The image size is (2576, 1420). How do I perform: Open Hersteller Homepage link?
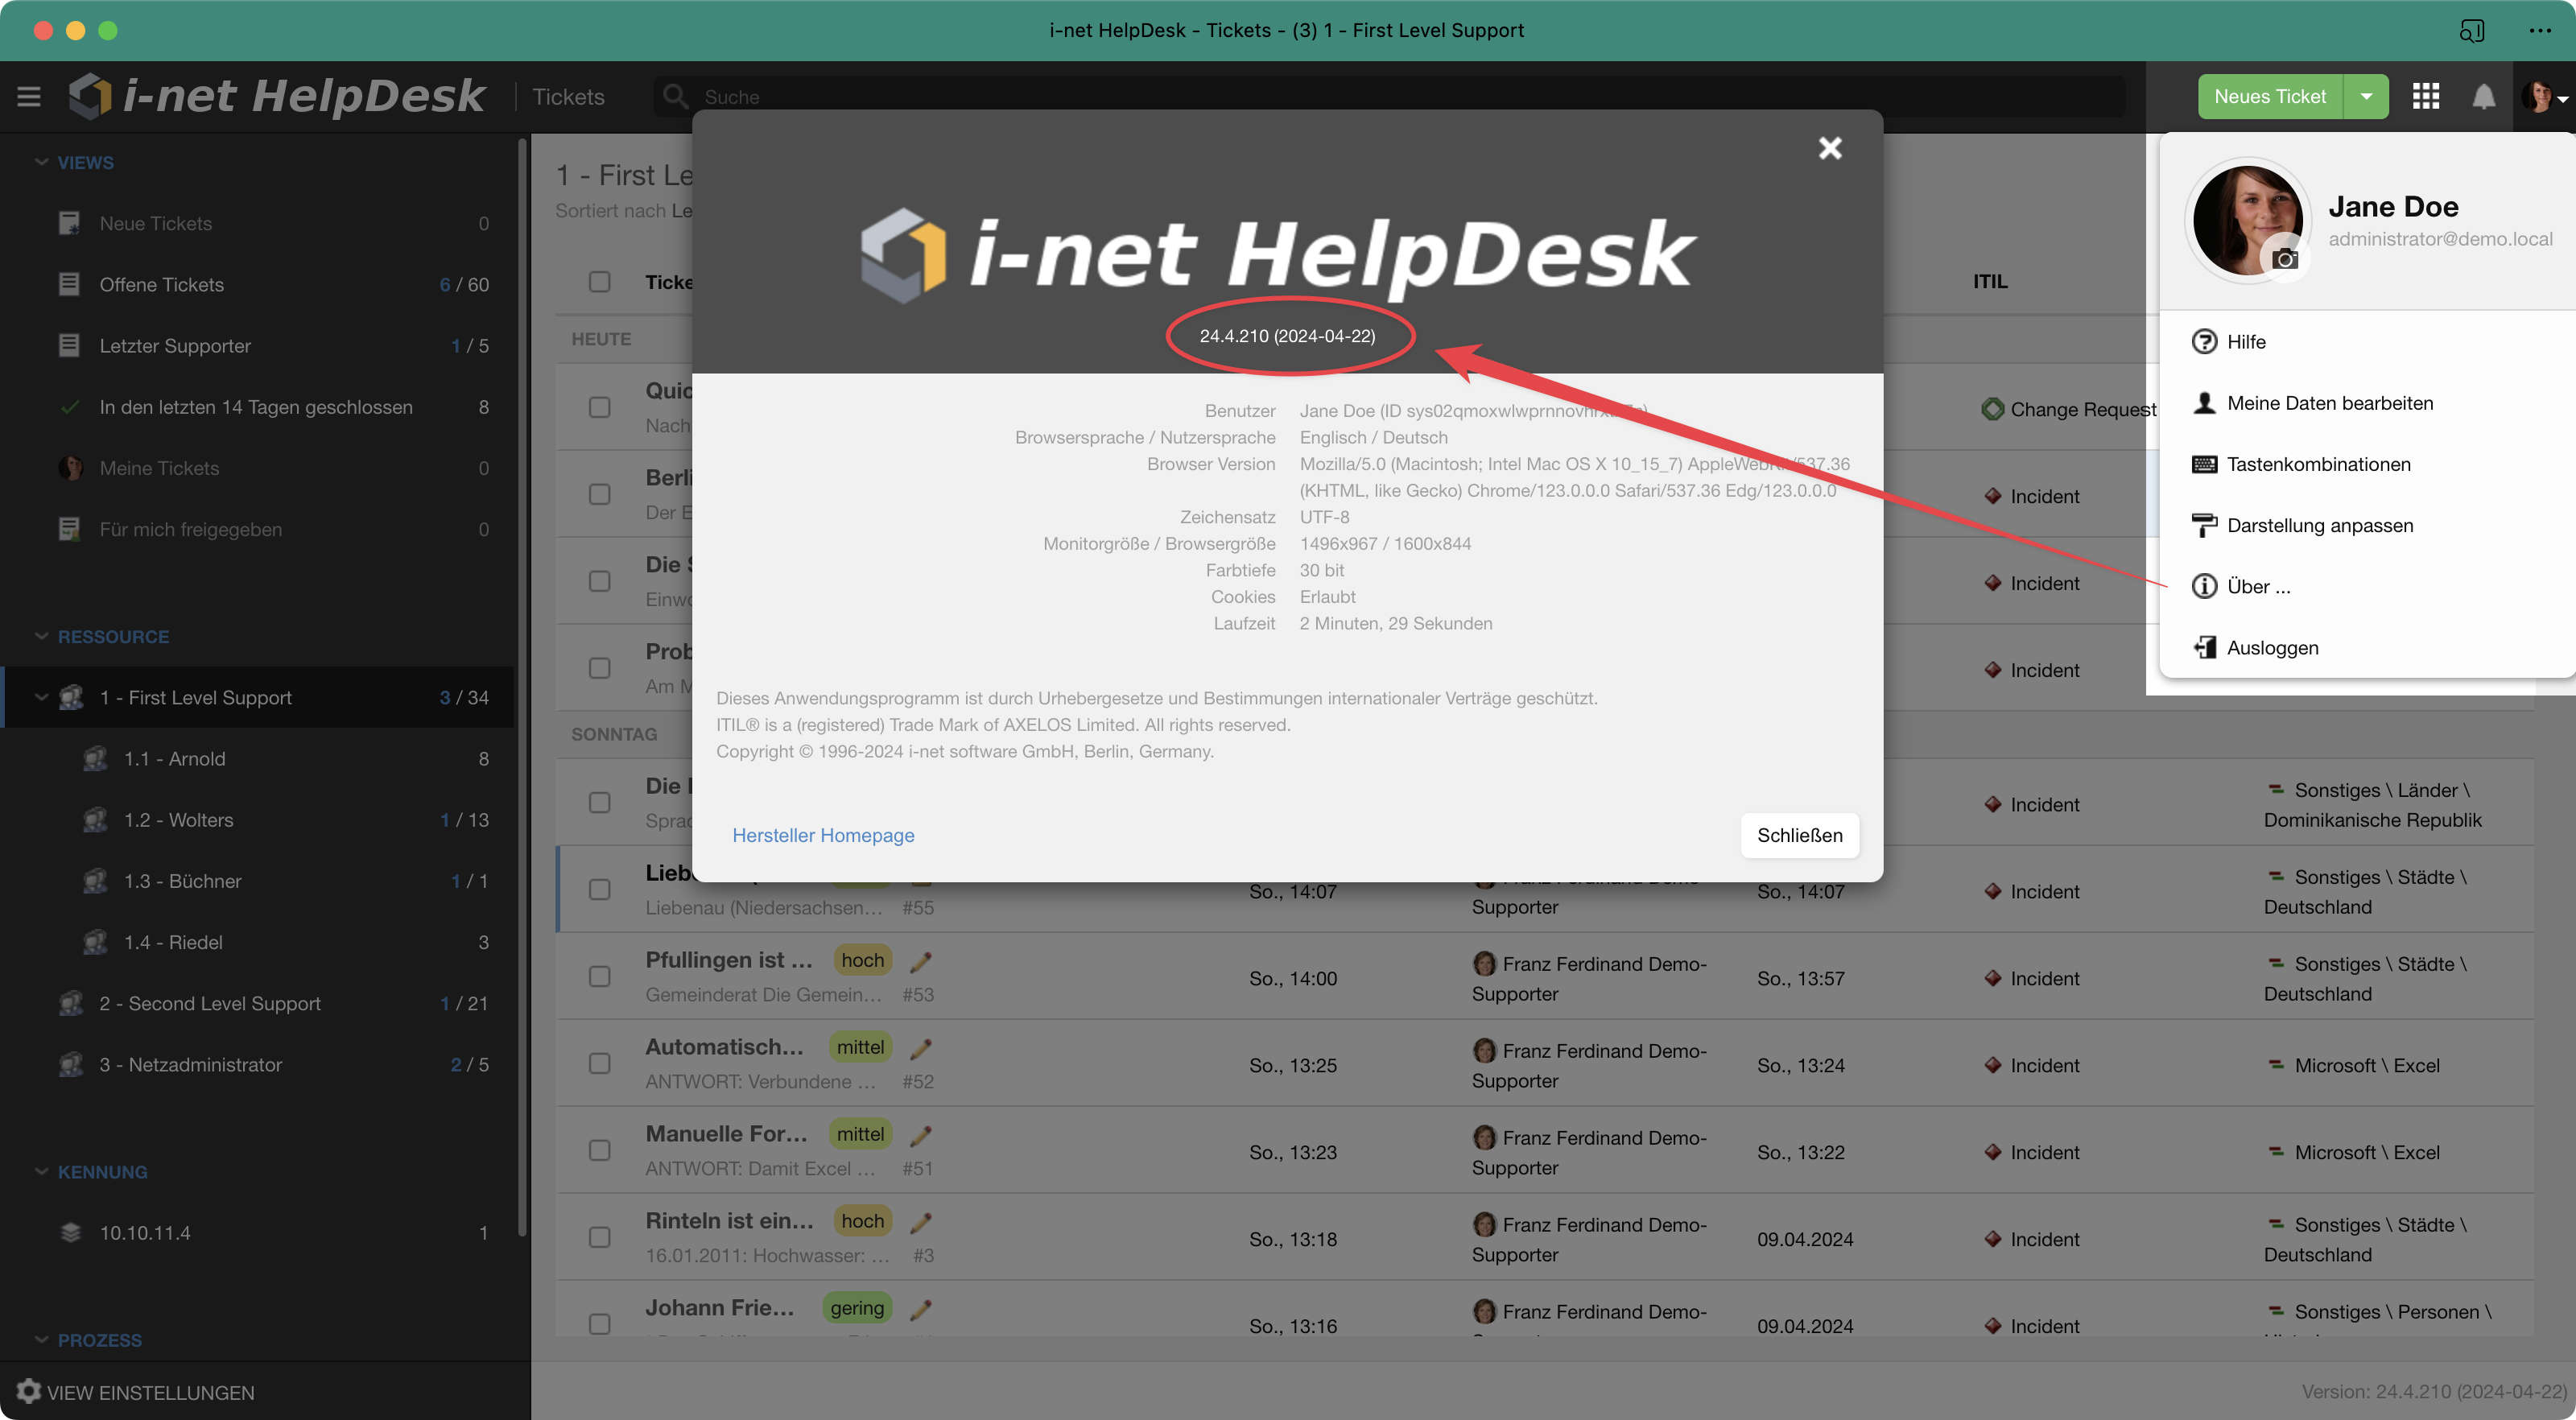tap(823, 835)
